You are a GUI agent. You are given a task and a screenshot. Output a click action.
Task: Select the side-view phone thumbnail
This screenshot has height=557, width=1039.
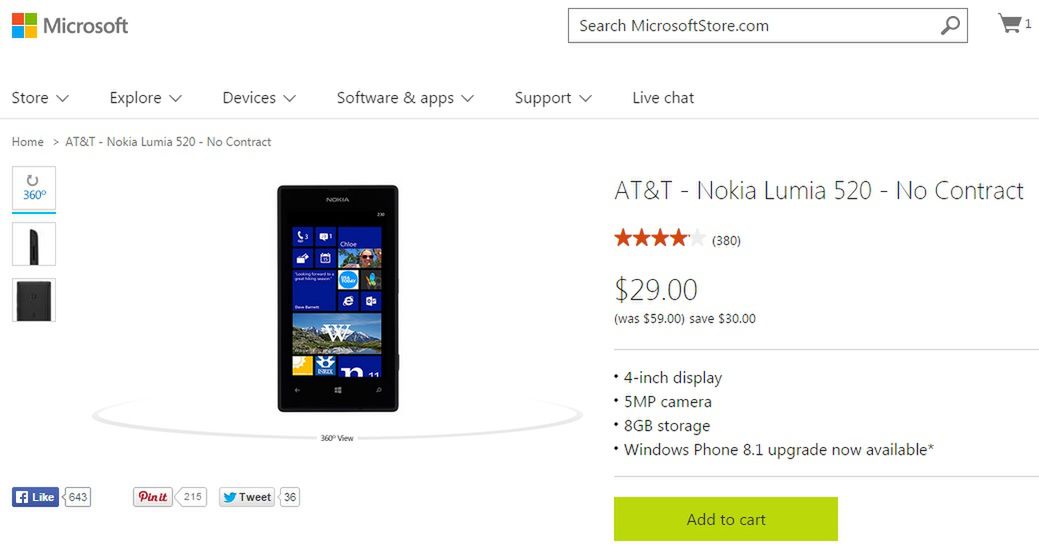pos(34,244)
